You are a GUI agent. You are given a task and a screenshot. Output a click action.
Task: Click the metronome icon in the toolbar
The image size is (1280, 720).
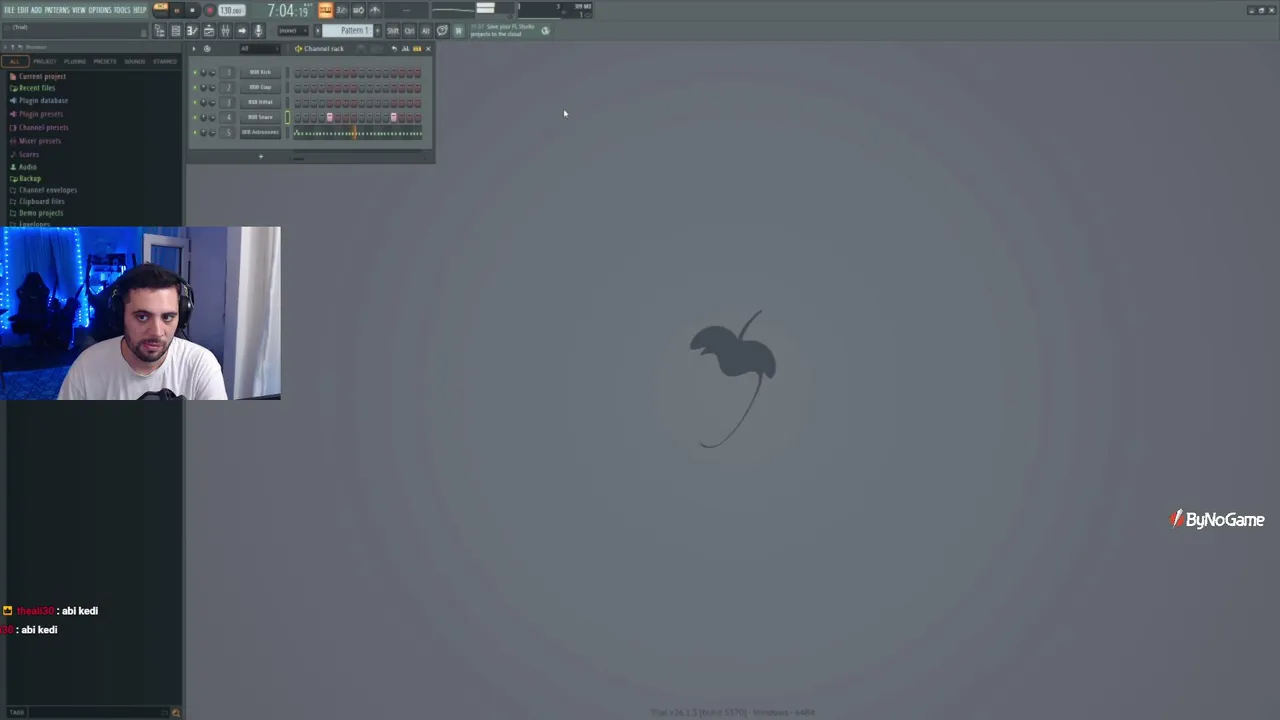(375, 10)
